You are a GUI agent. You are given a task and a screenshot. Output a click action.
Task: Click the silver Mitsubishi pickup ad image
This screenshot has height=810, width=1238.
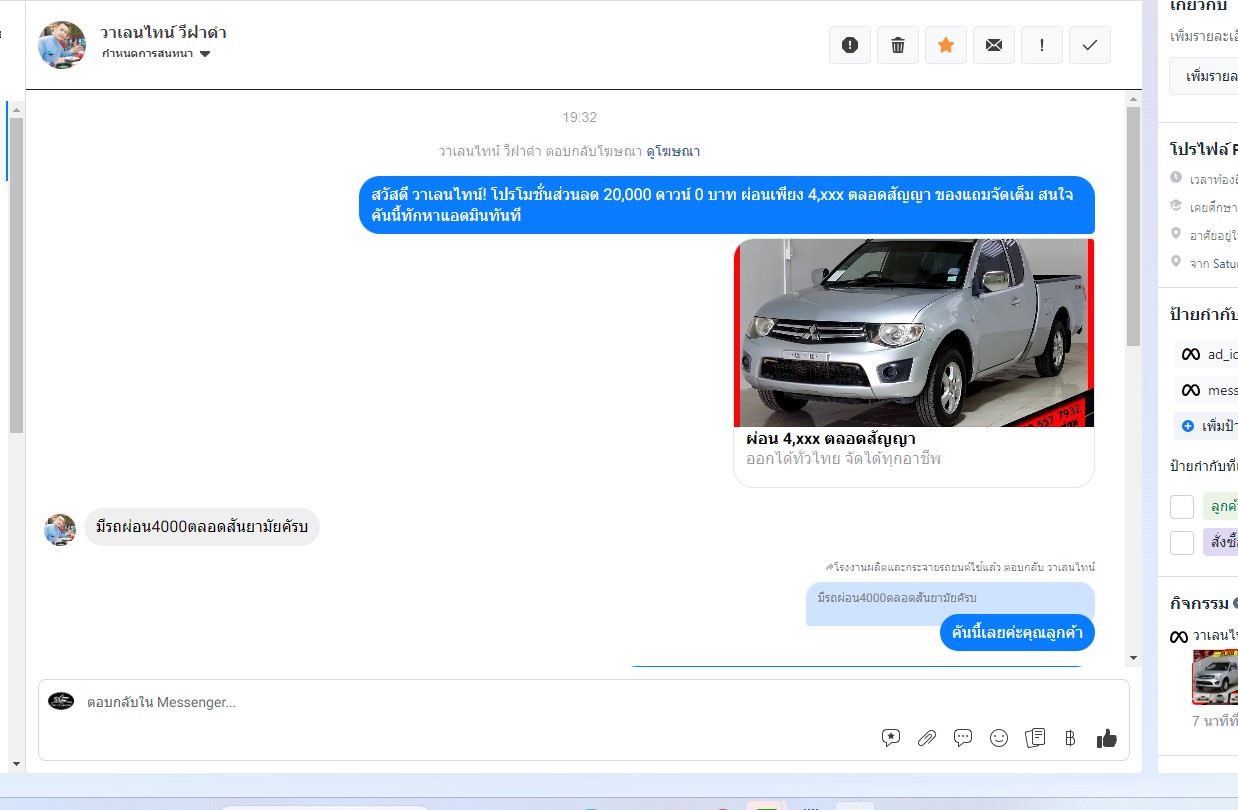pos(914,333)
